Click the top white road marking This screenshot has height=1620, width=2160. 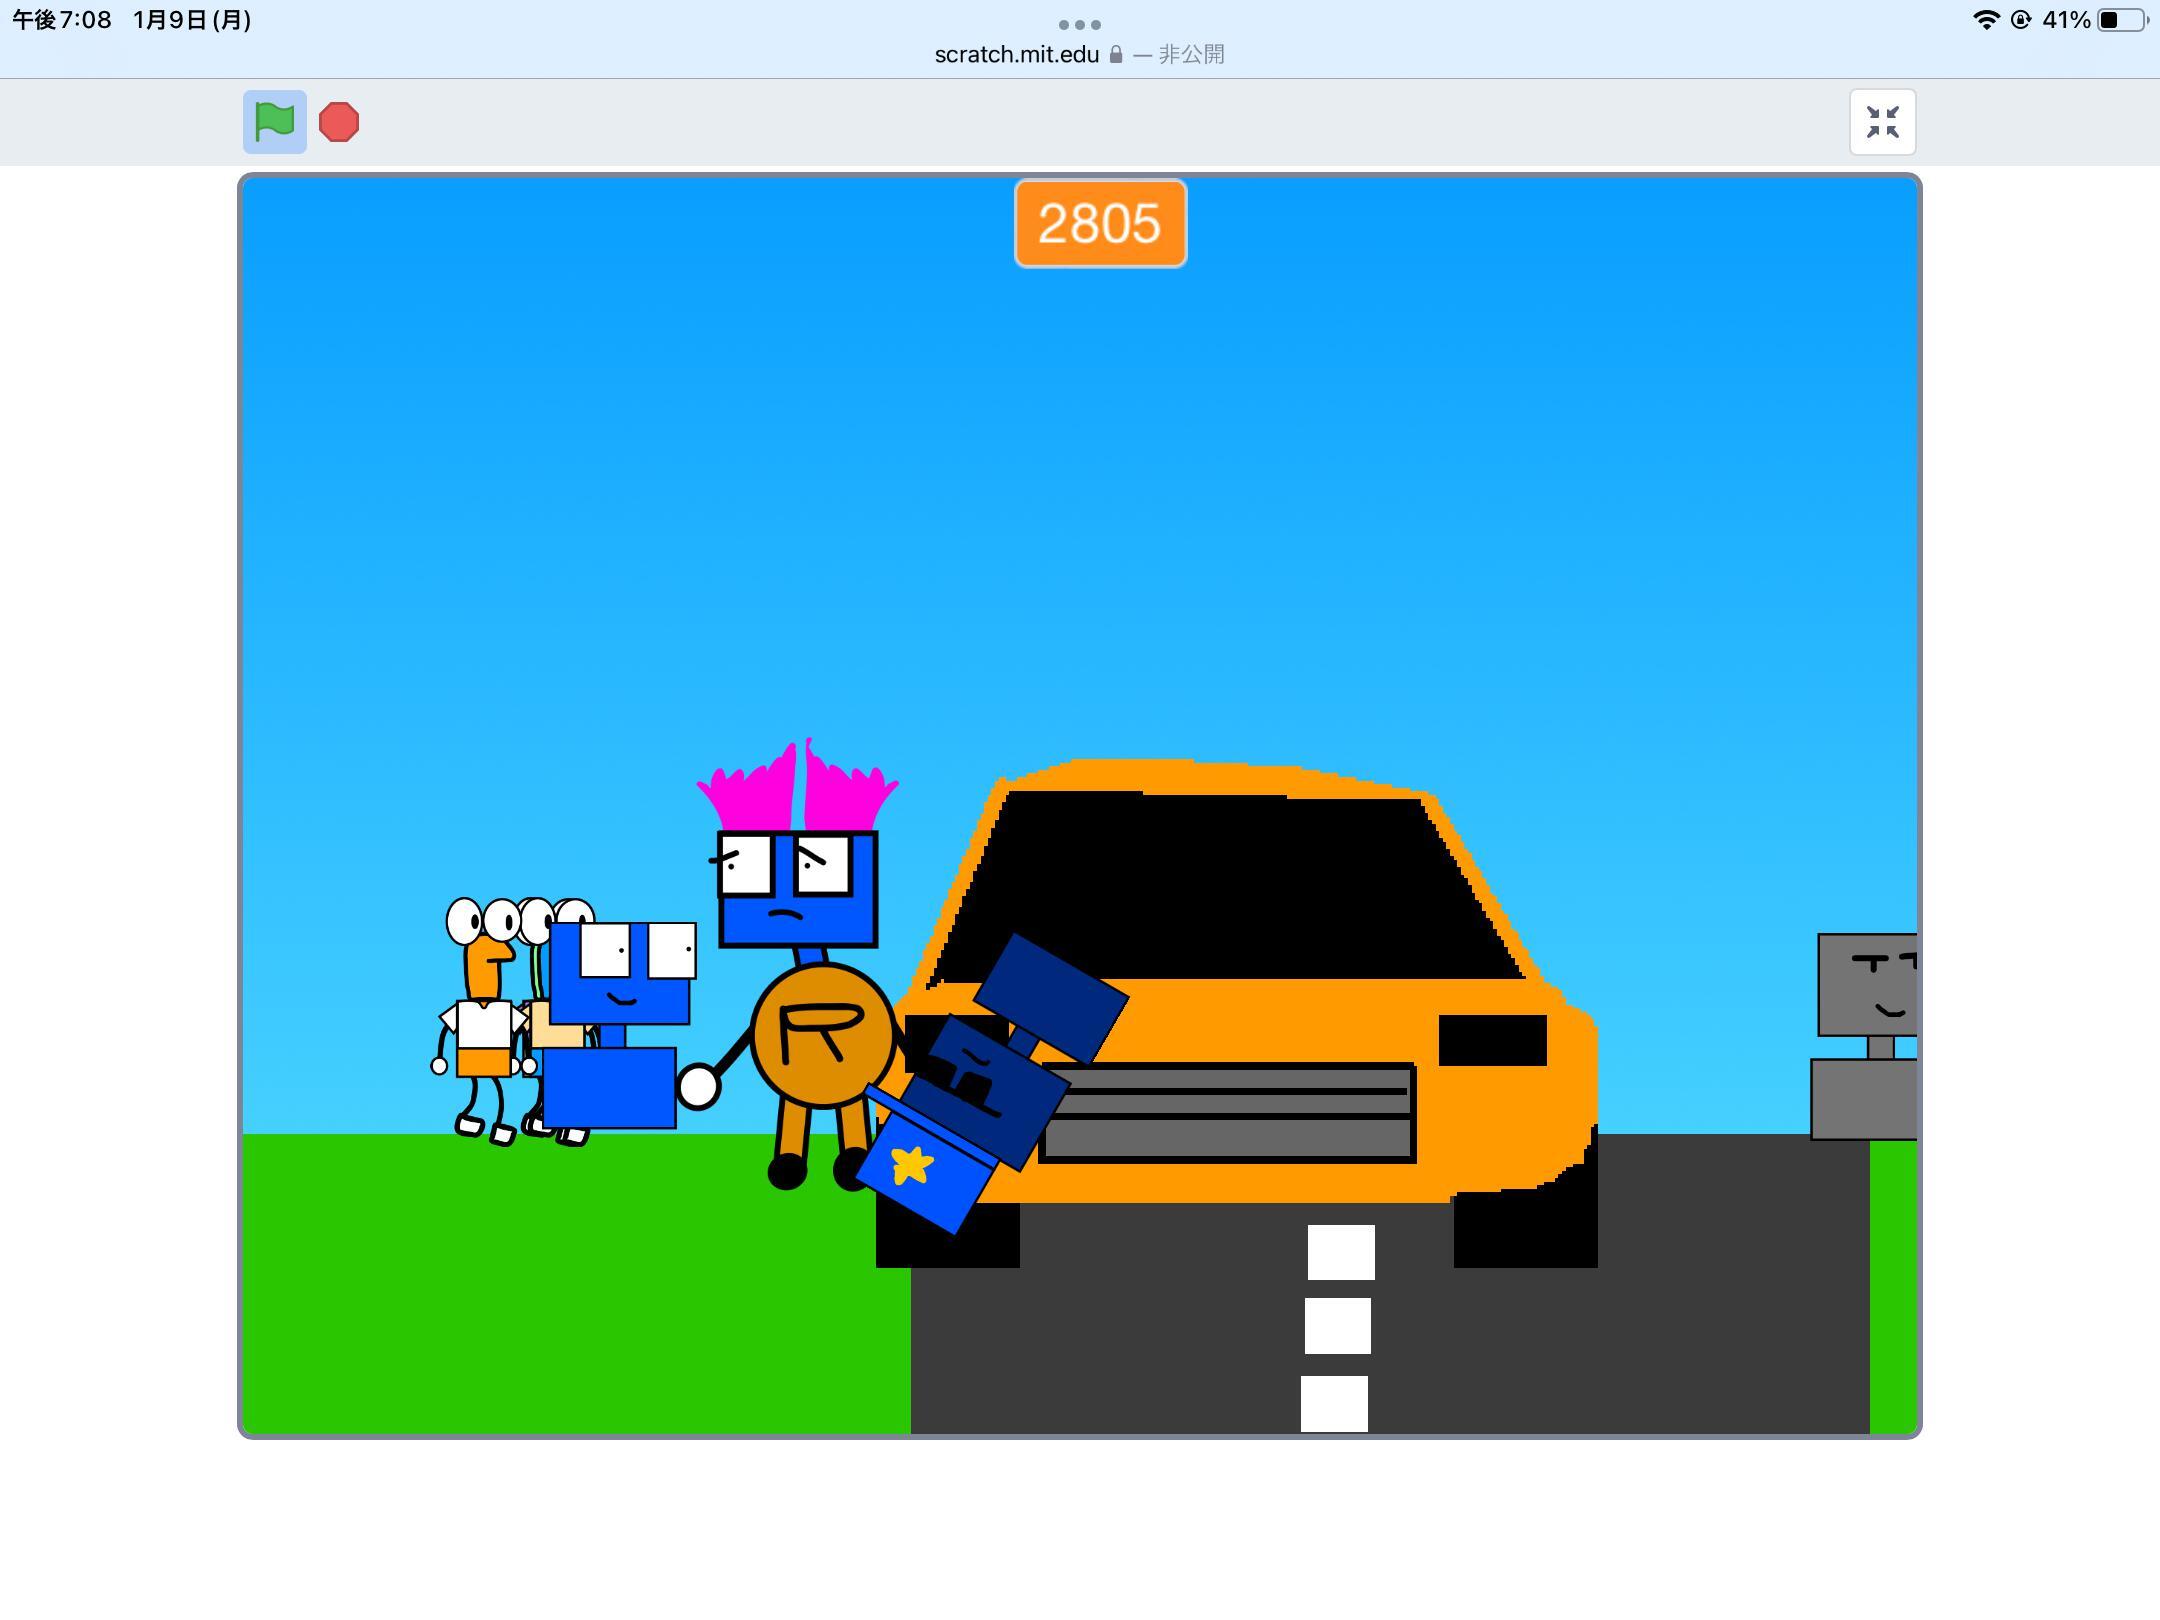coord(1340,1251)
